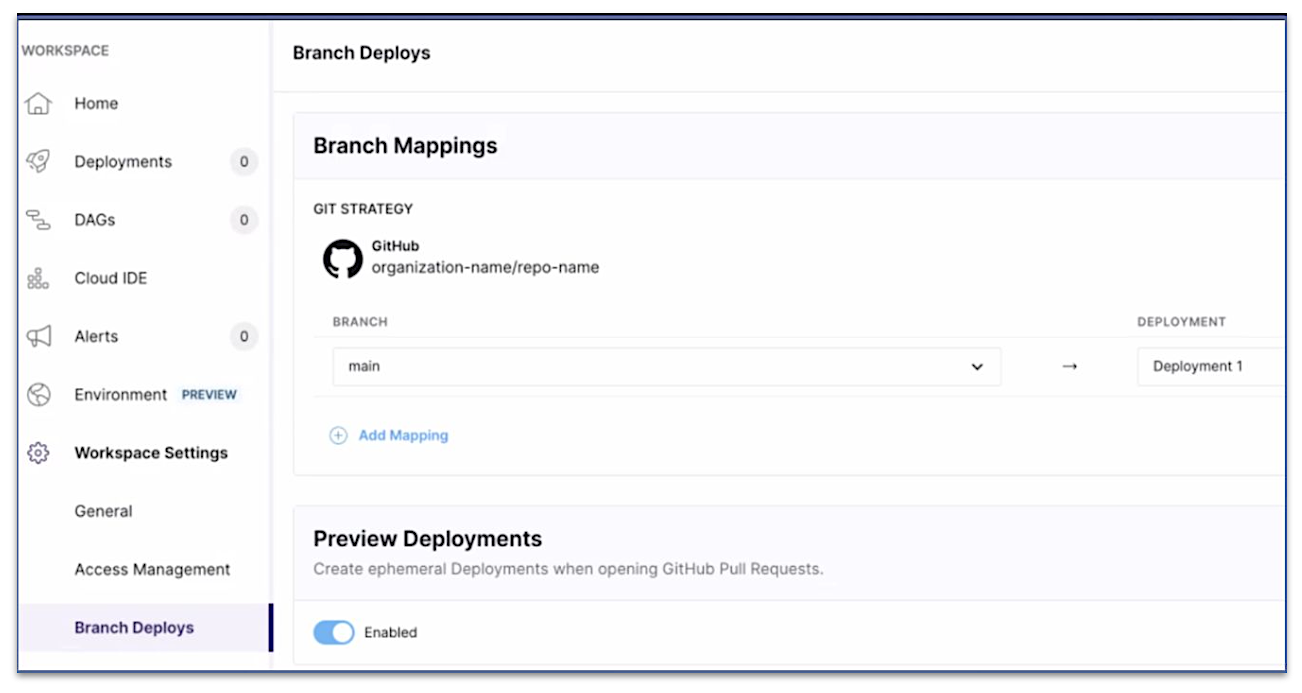This screenshot has height=693, width=1302.
Task: Expand the branch dropdown chevron arrow
Action: 977,367
